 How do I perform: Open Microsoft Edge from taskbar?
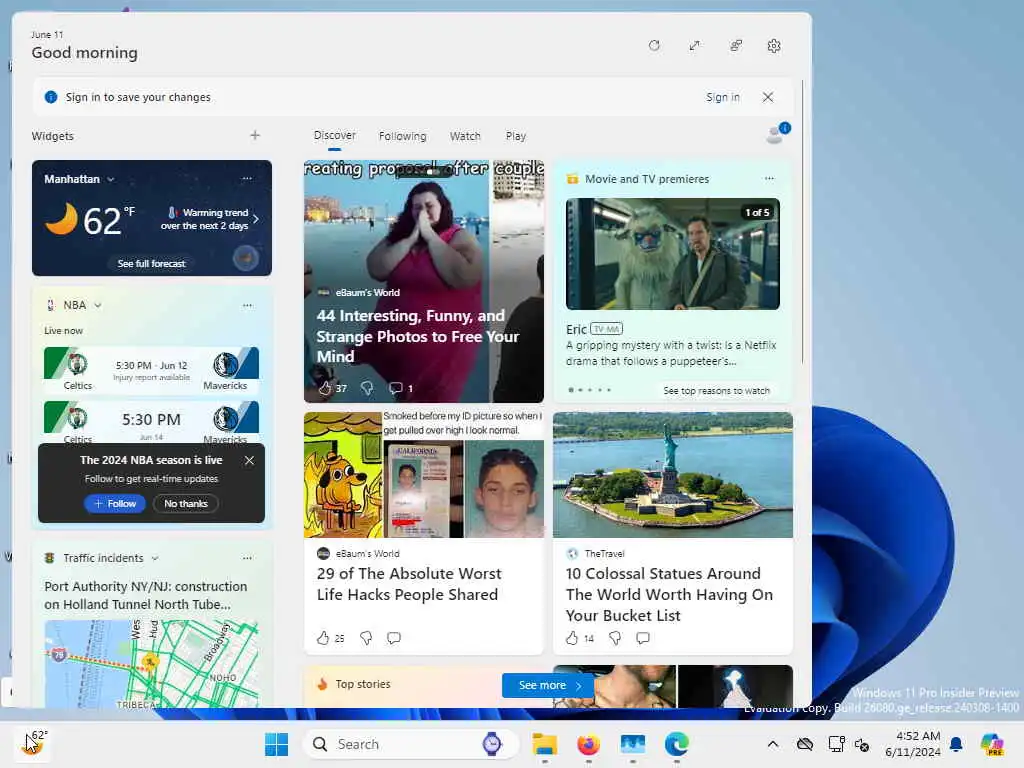coord(677,744)
